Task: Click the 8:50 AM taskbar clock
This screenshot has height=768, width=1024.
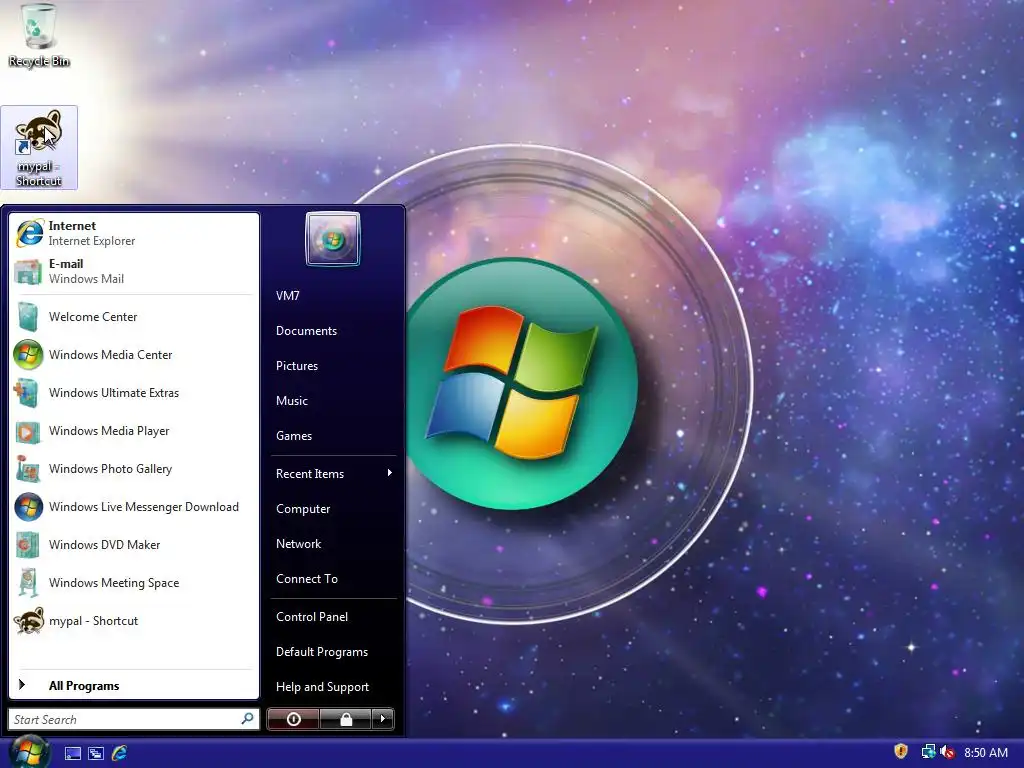Action: pyautogui.click(x=985, y=752)
